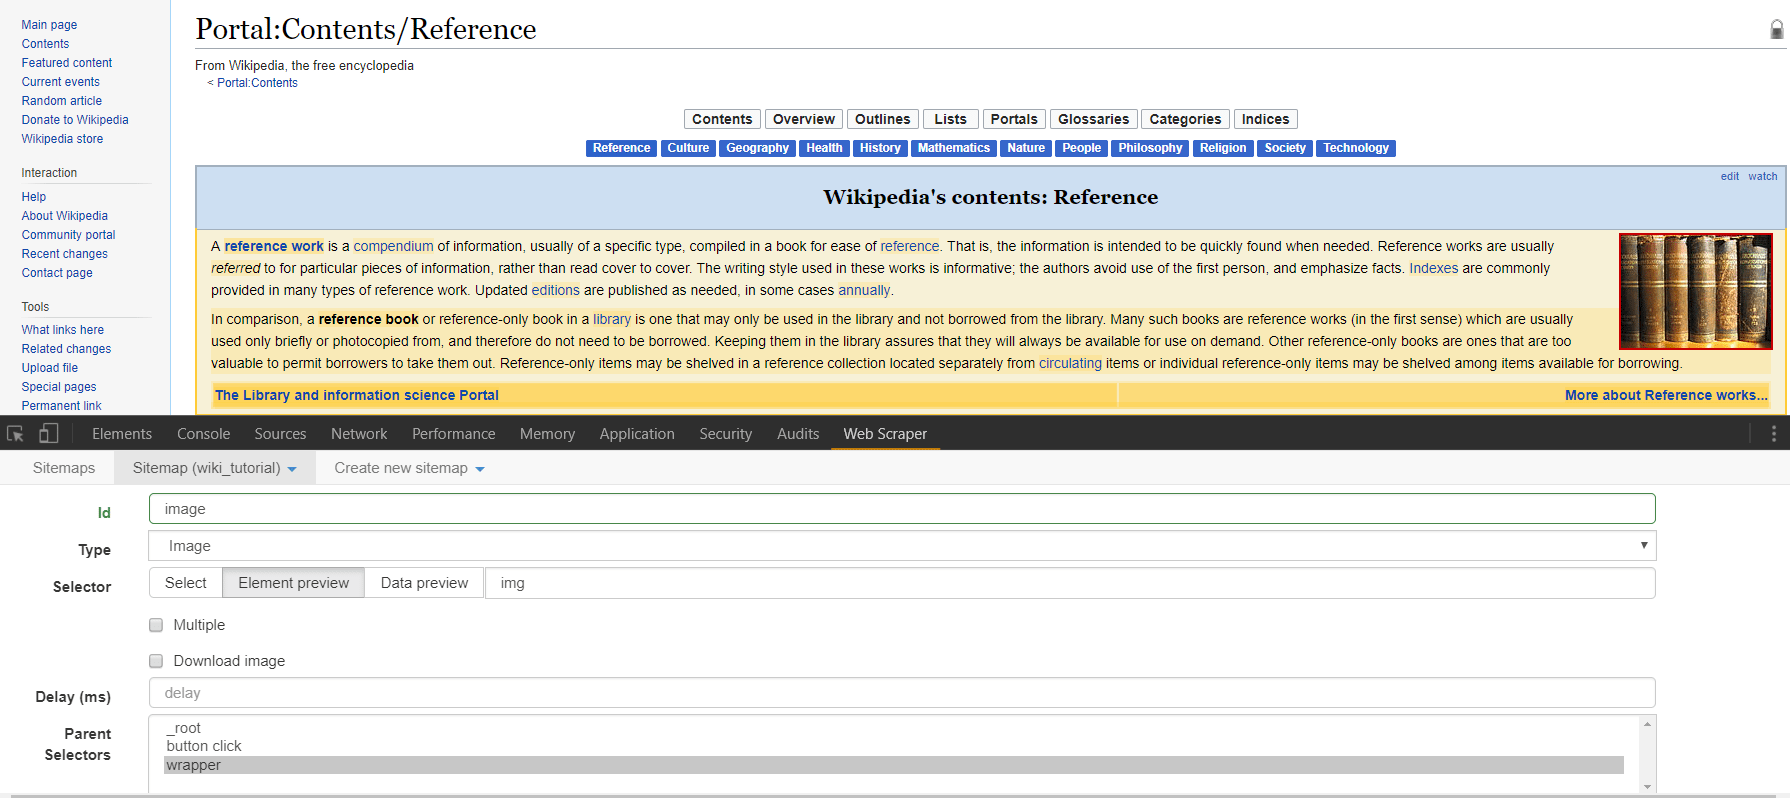Open the Memory tab
Viewport: 1790px width, 798px height.
point(547,434)
